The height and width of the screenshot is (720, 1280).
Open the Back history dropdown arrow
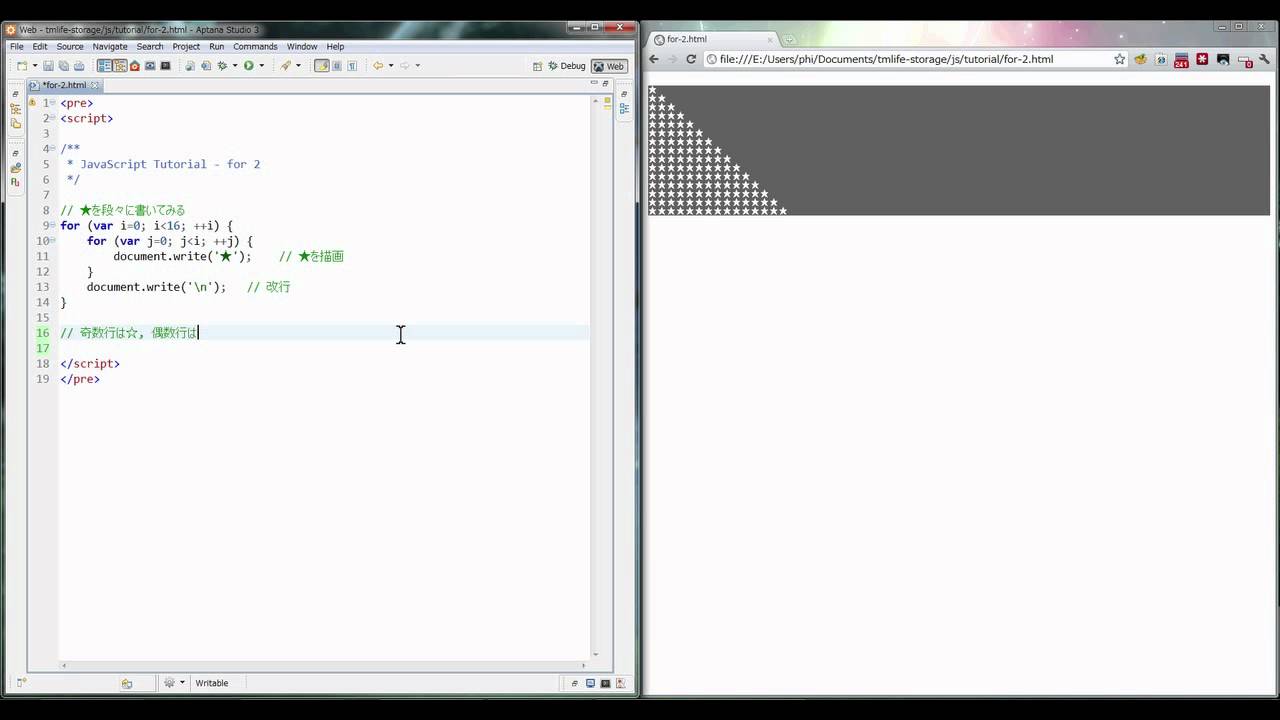(391, 66)
